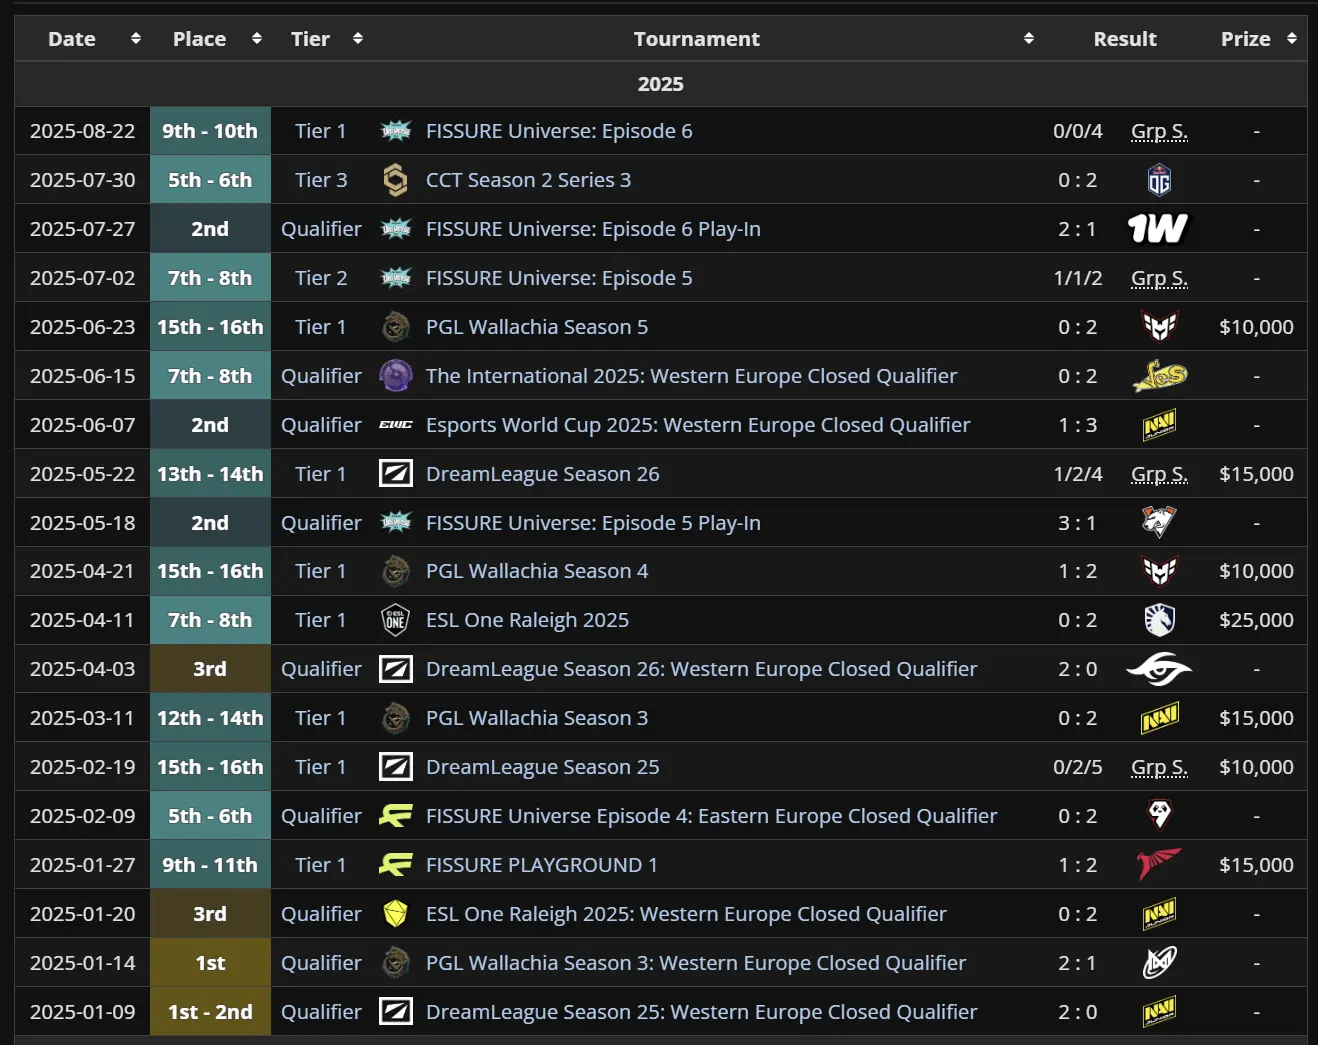Click the 3 : 1 score result

[x=1077, y=523]
